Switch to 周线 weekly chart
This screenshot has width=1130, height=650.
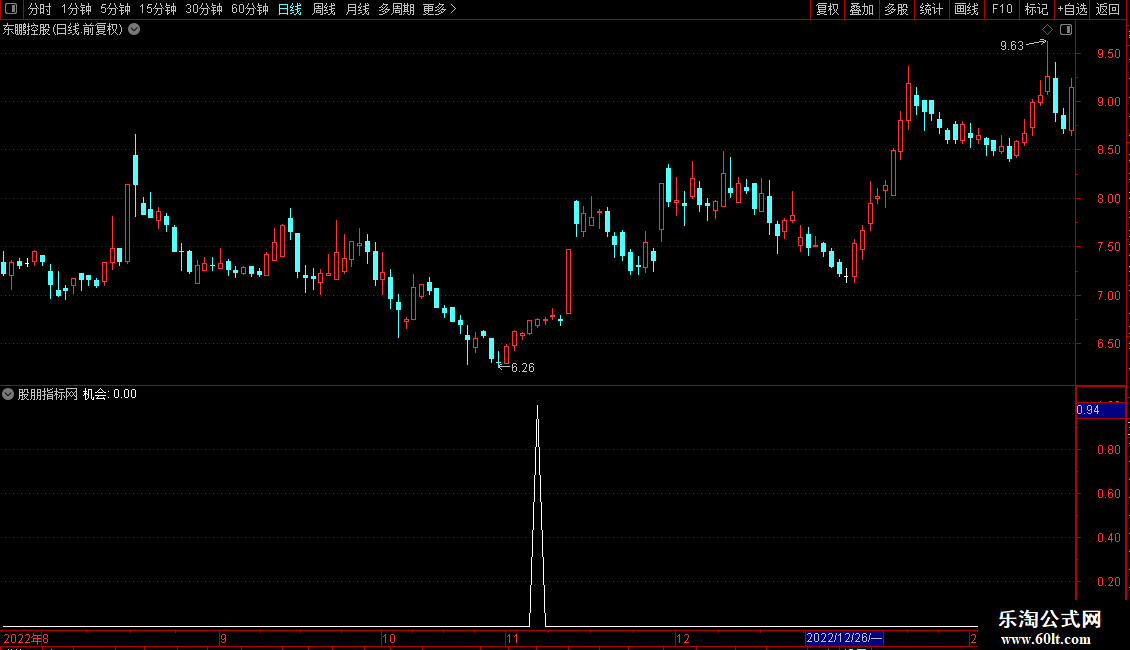(x=324, y=9)
